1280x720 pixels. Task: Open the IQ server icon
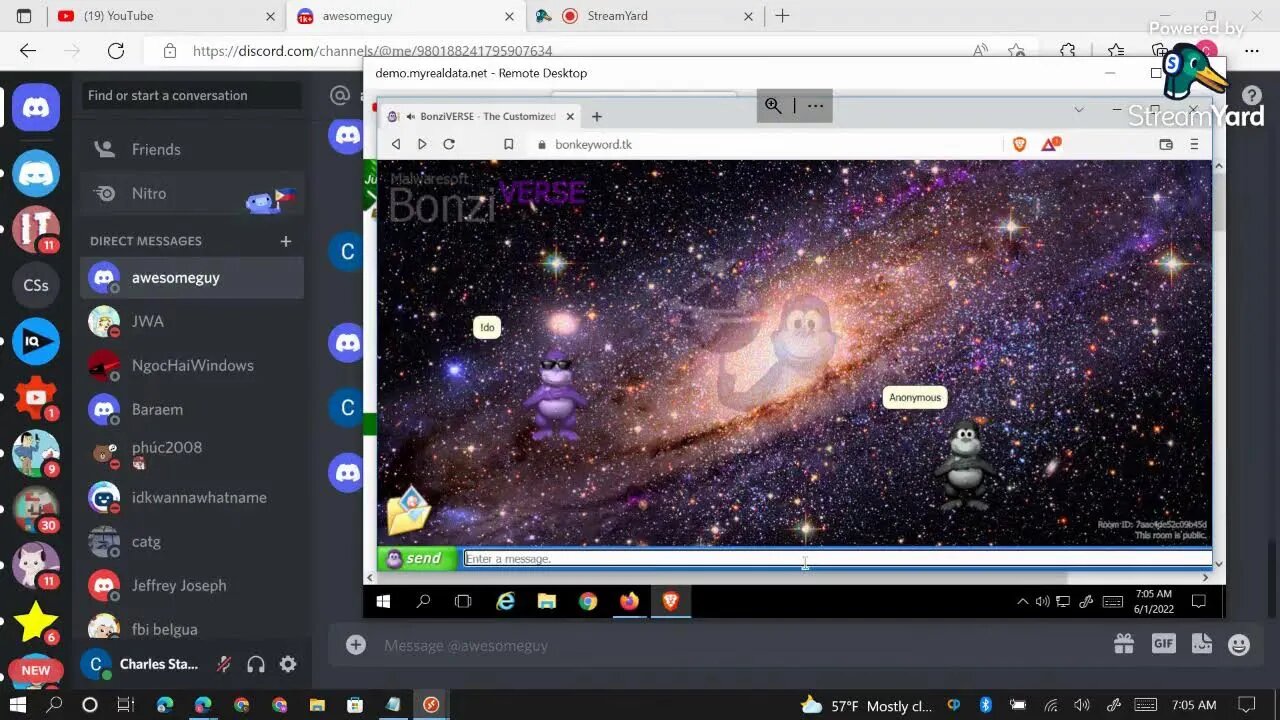36,342
